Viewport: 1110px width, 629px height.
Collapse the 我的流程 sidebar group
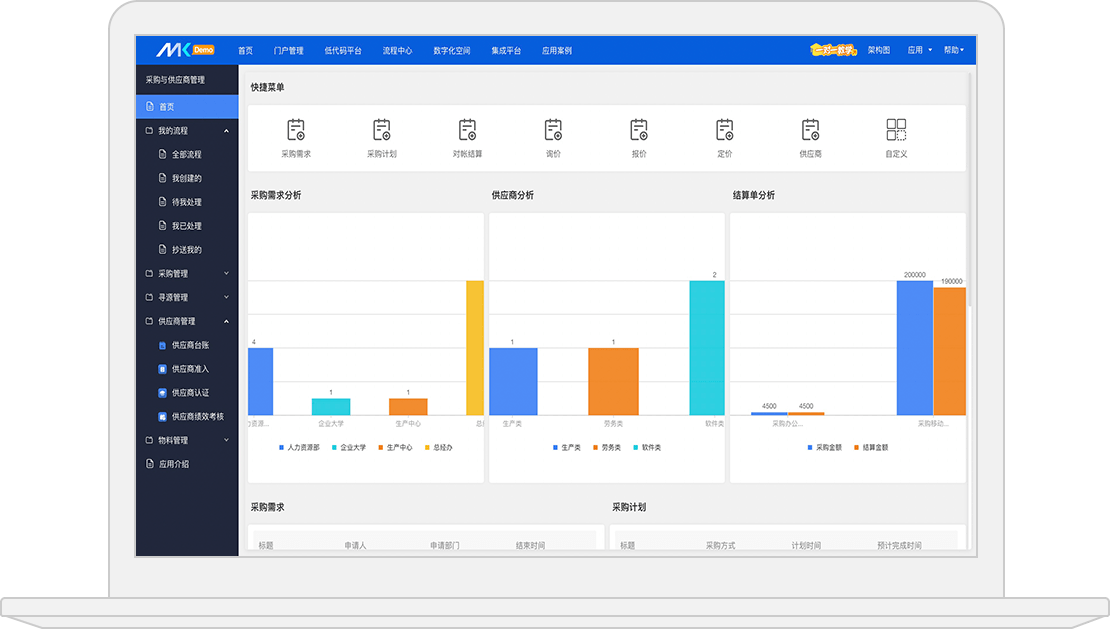coord(226,131)
